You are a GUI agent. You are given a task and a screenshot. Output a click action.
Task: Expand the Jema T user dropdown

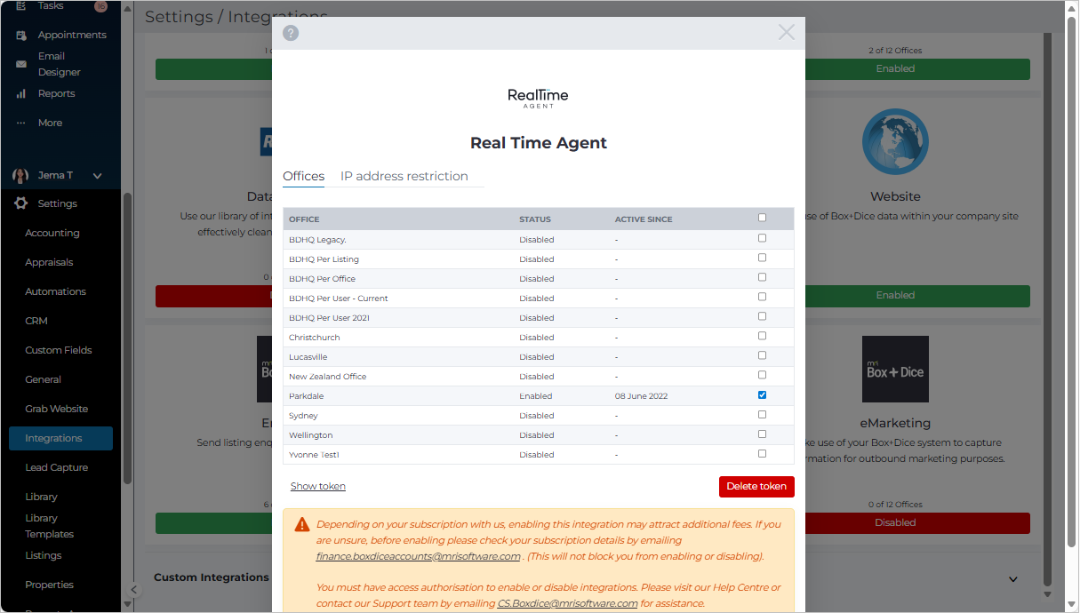(97, 176)
